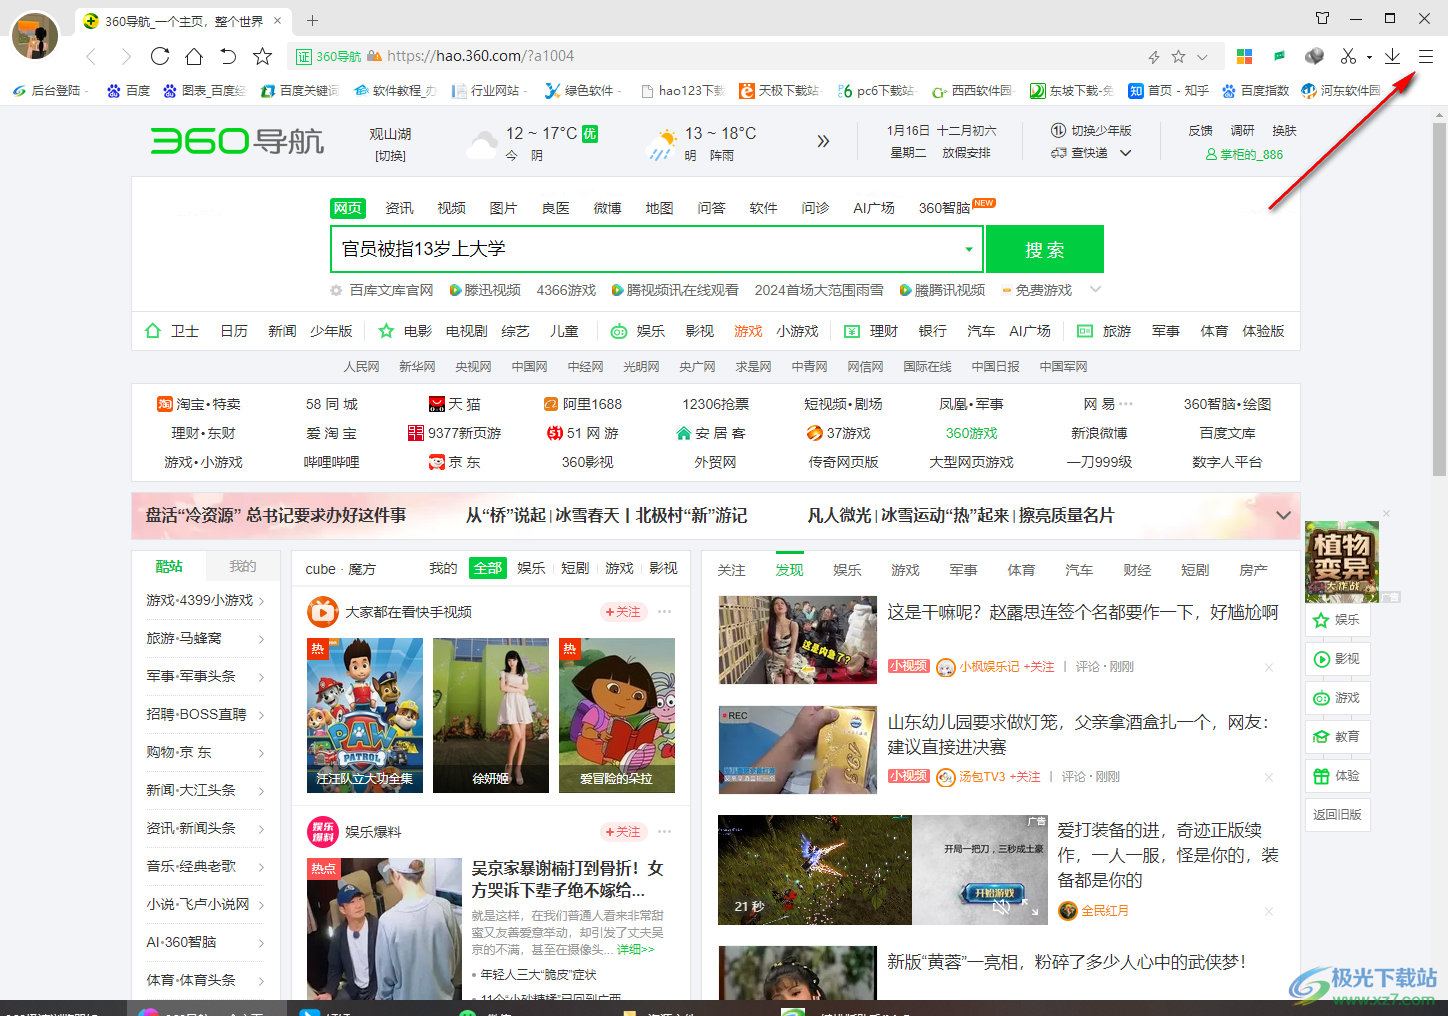The height and width of the screenshot is (1016, 1448).
Task: Expand the search suggestions dropdown arrow
Action: (x=968, y=249)
